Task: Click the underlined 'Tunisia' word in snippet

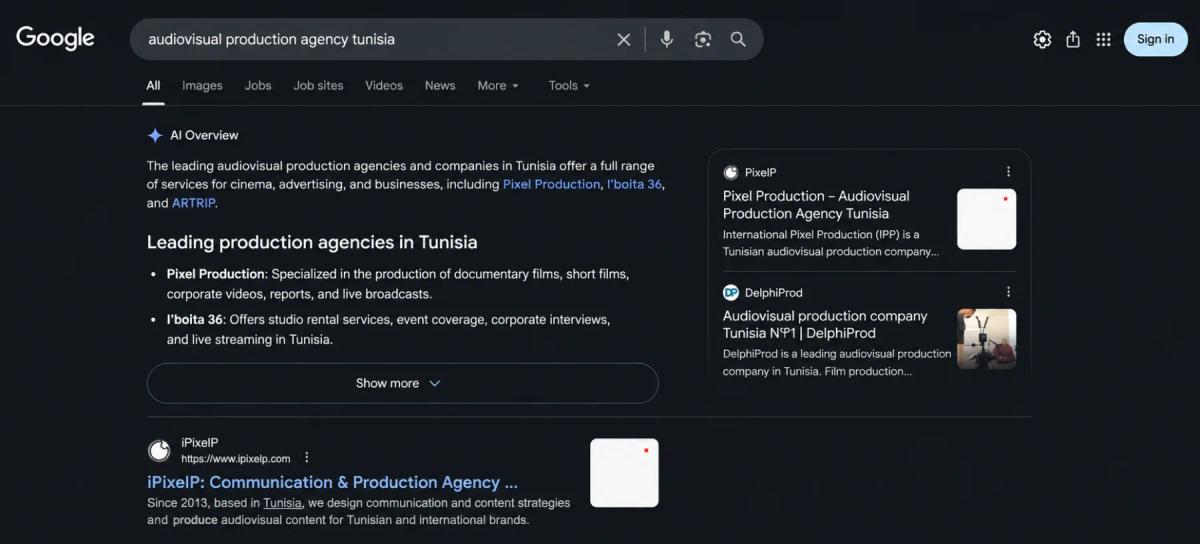Action: pos(283,503)
